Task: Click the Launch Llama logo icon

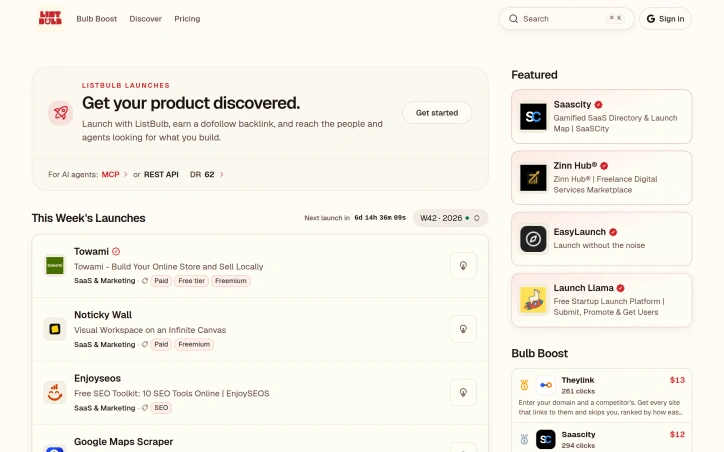Action: pyautogui.click(x=533, y=300)
